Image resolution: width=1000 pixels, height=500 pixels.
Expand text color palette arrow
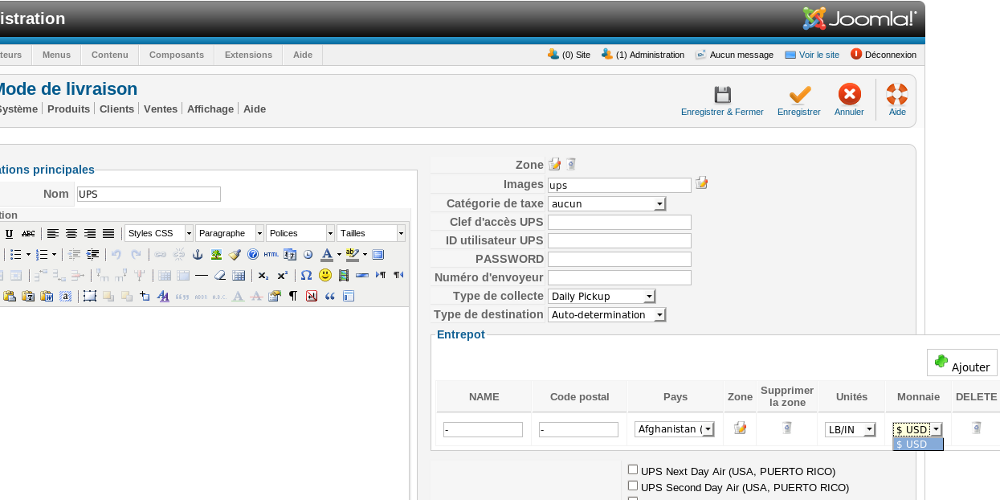(x=339, y=254)
